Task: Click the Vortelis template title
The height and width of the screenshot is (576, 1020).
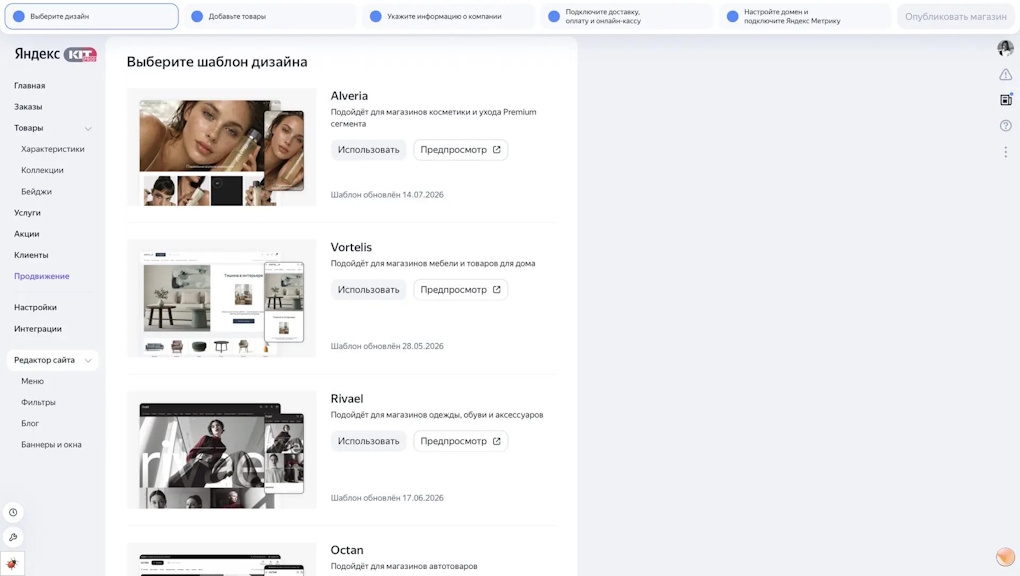Action: coord(351,247)
